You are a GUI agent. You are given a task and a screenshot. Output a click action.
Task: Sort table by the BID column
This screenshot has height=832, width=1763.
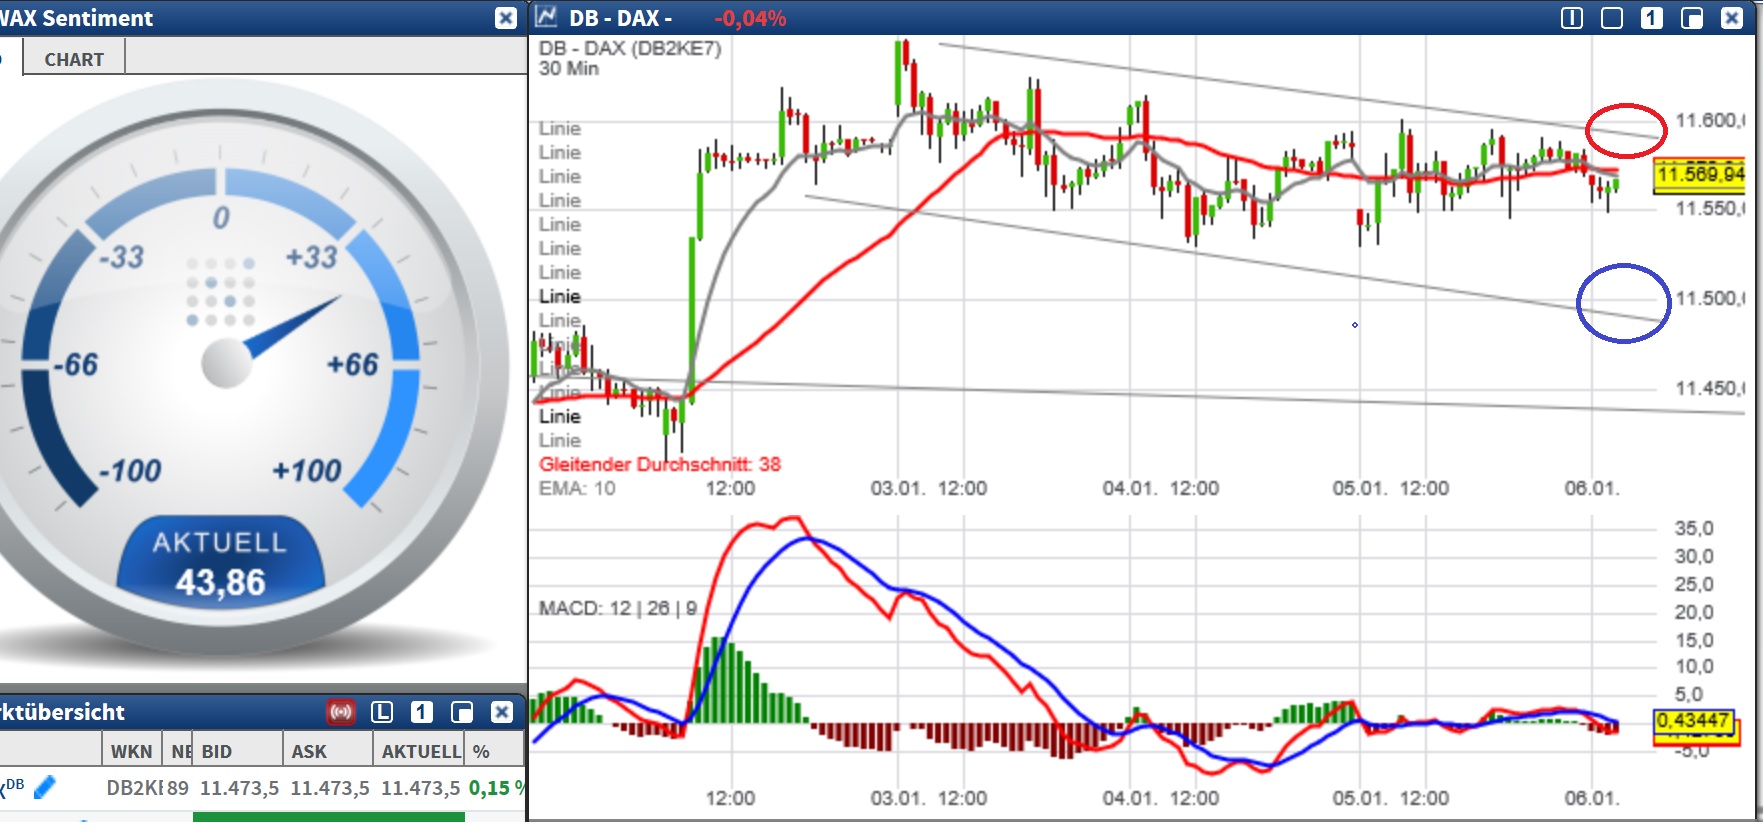[217, 751]
